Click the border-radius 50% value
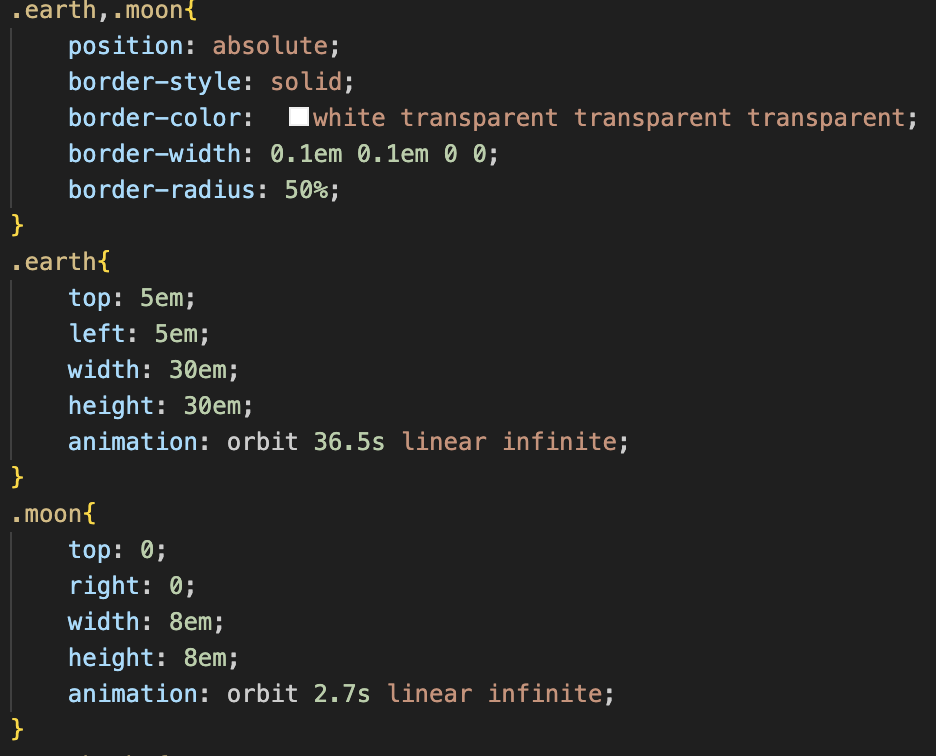The image size is (936, 756). (x=306, y=190)
